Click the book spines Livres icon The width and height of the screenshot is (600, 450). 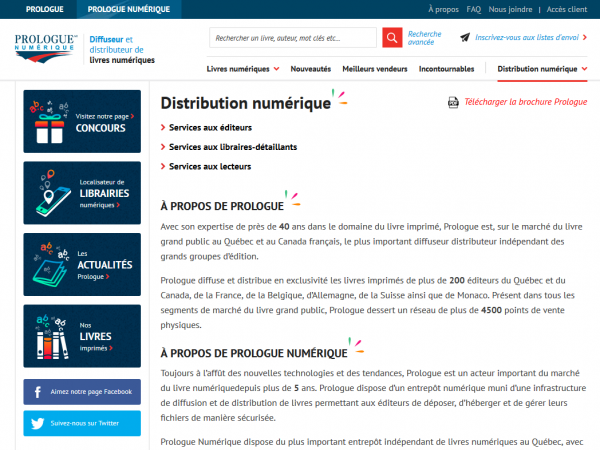coord(52,337)
